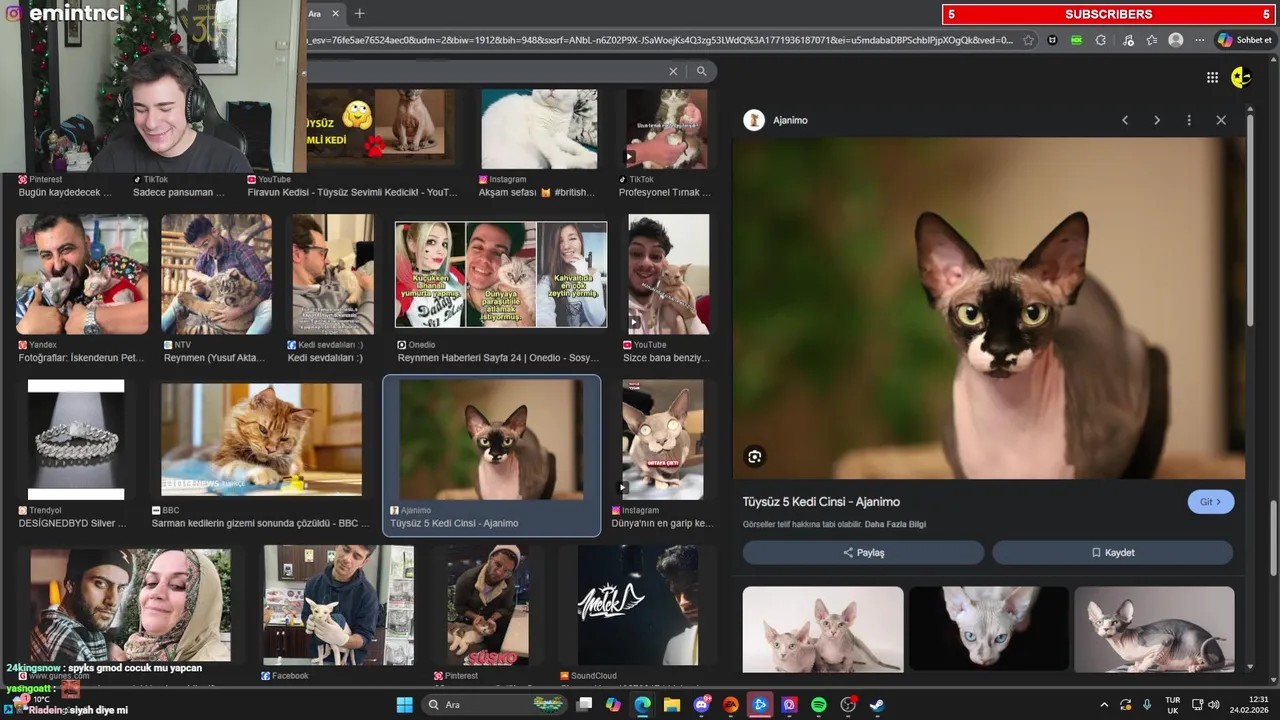Click the URL address bar

point(660,40)
